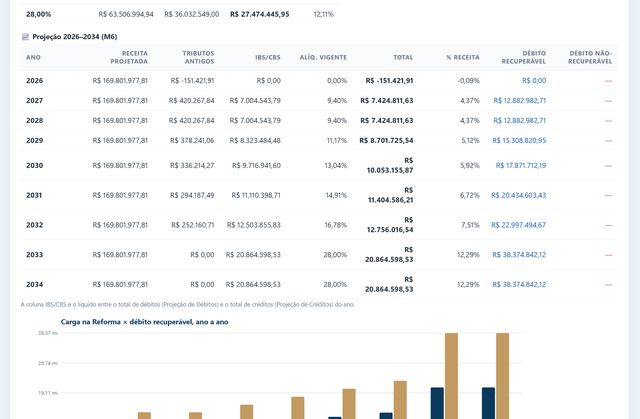640x419 pixels.
Task: Click the 11,17% alíquota vigente cell
Action: click(x=337, y=141)
